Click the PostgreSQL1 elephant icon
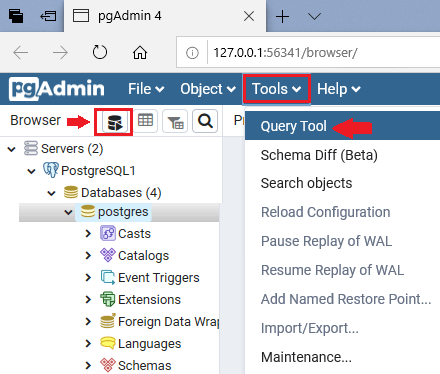 51,170
